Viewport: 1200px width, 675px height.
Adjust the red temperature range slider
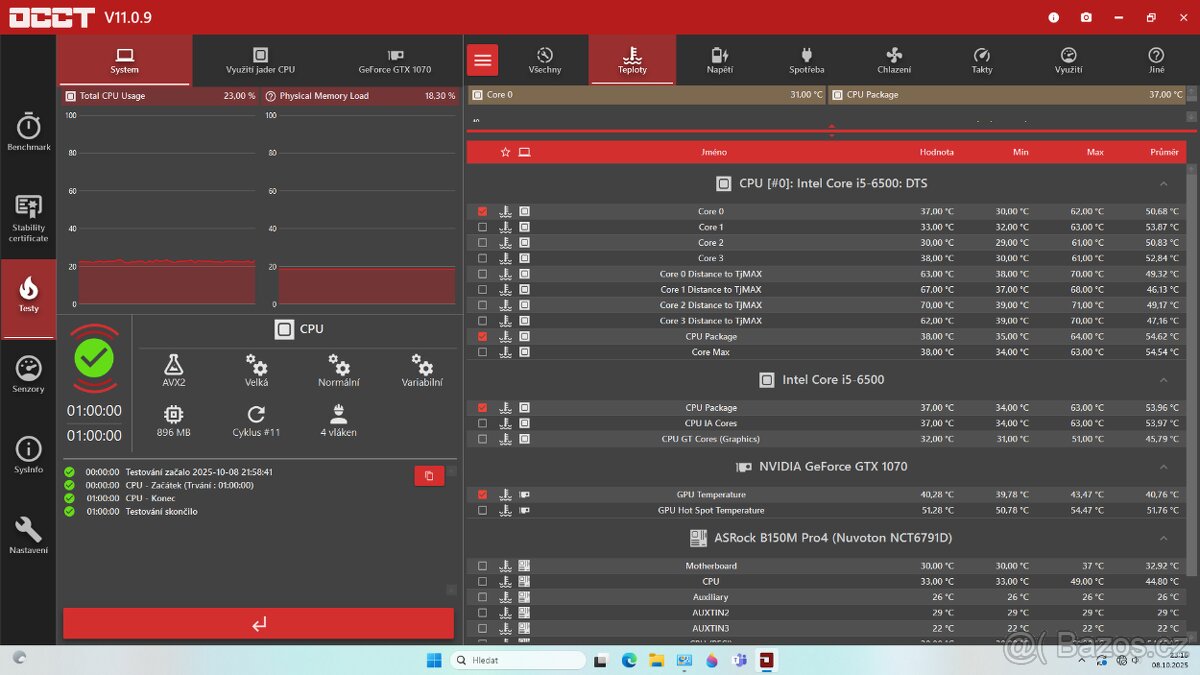coord(831,128)
